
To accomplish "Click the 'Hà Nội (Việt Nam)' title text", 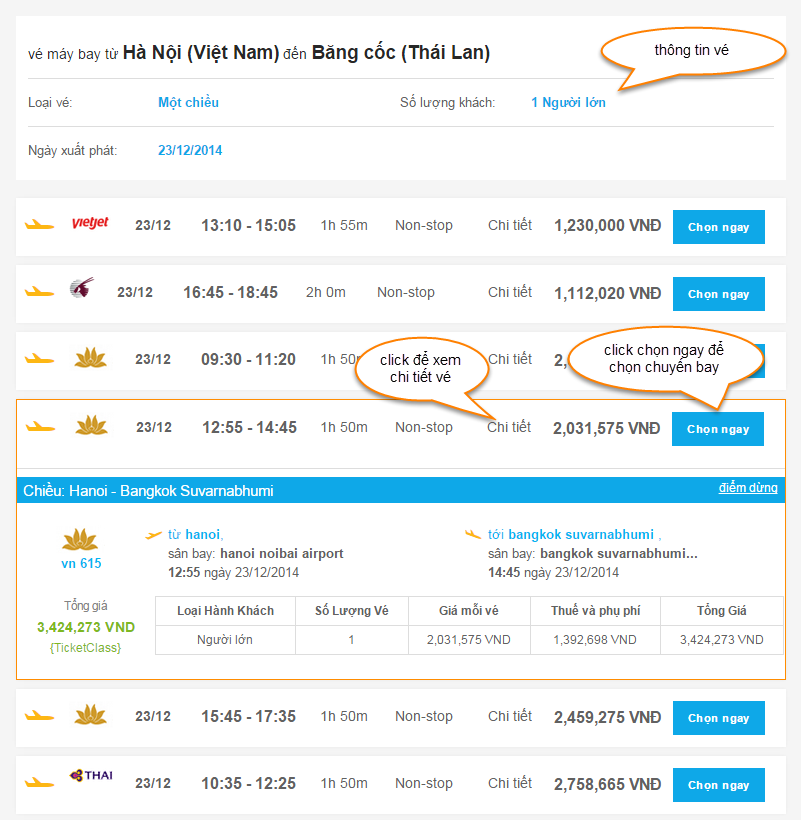I will click(201, 52).
